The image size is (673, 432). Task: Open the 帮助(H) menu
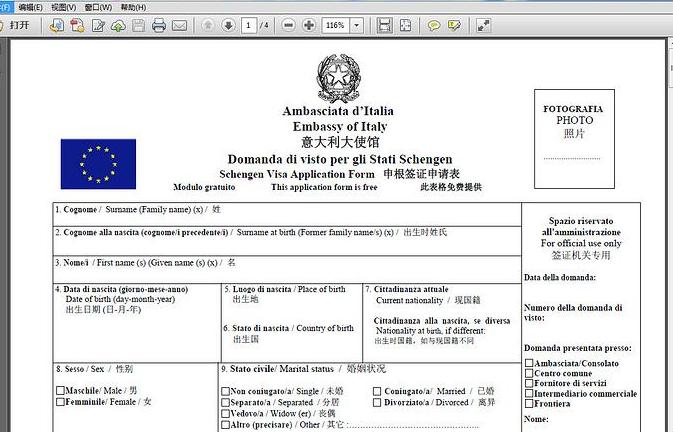click(133, 7)
